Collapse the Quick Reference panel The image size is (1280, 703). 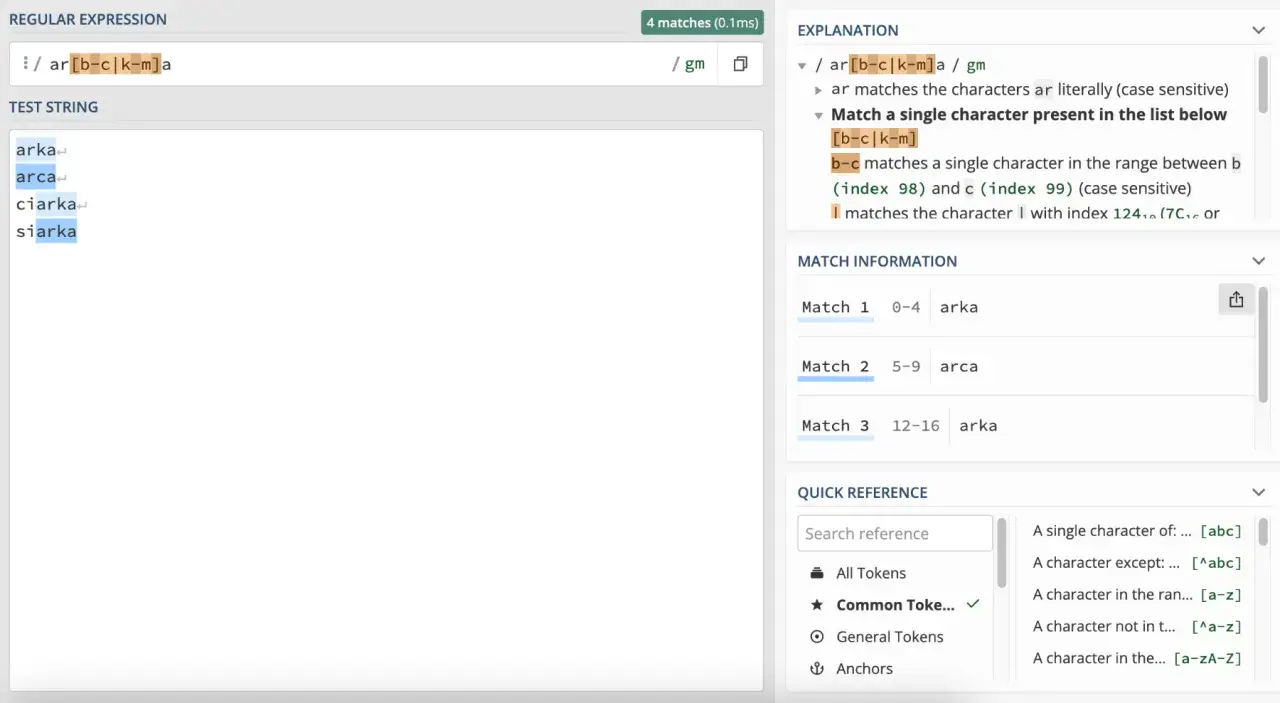(x=1259, y=492)
